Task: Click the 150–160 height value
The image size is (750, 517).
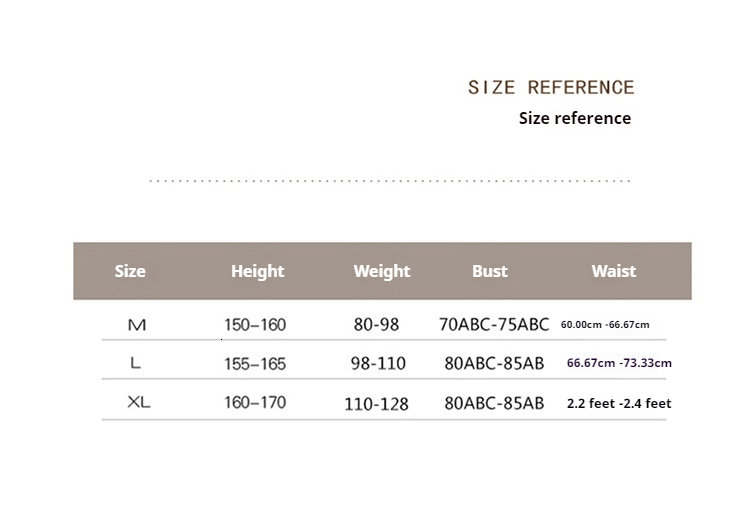Action: point(255,325)
